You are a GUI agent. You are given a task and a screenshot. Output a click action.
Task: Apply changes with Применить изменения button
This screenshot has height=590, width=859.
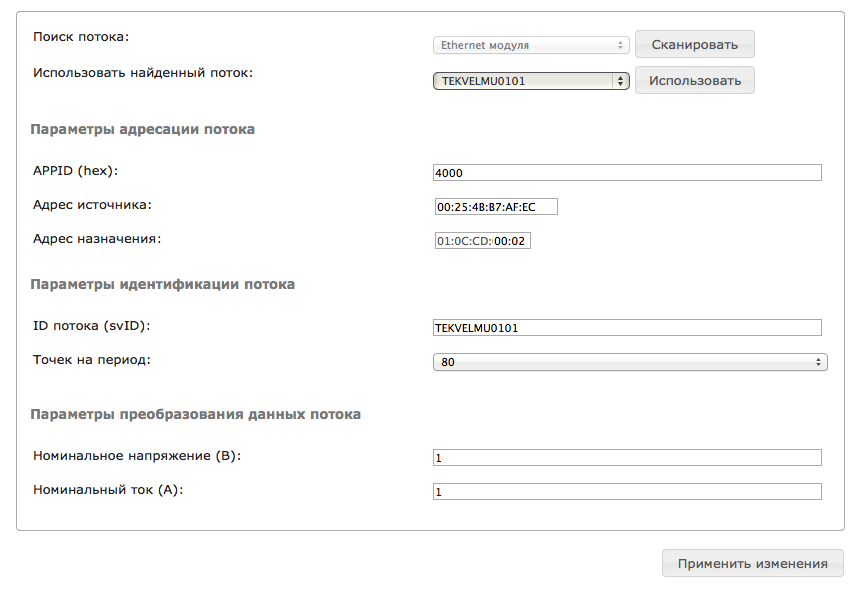pos(753,564)
